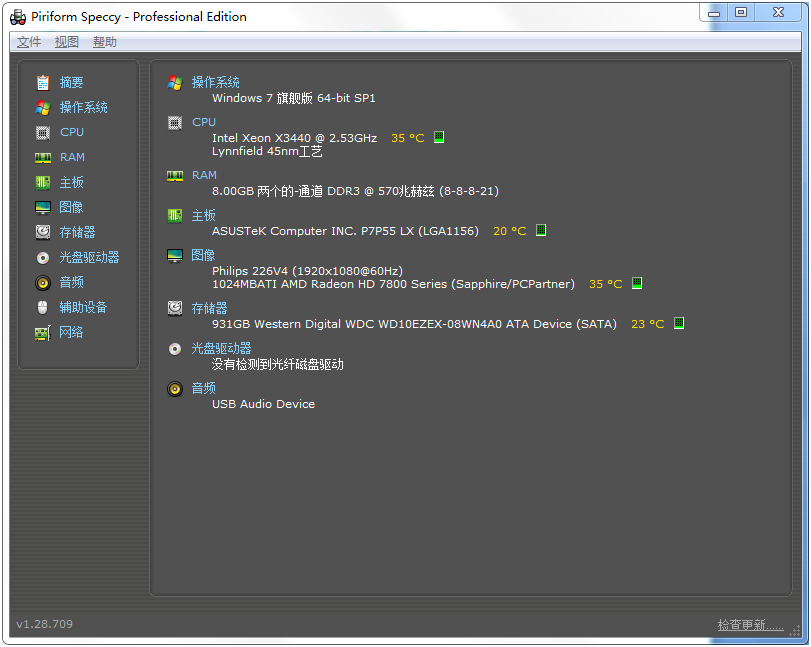Click the green motherboard temperature indicator icon
The height and width of the screenshot is (647, 811).
[x=540, y=230]
